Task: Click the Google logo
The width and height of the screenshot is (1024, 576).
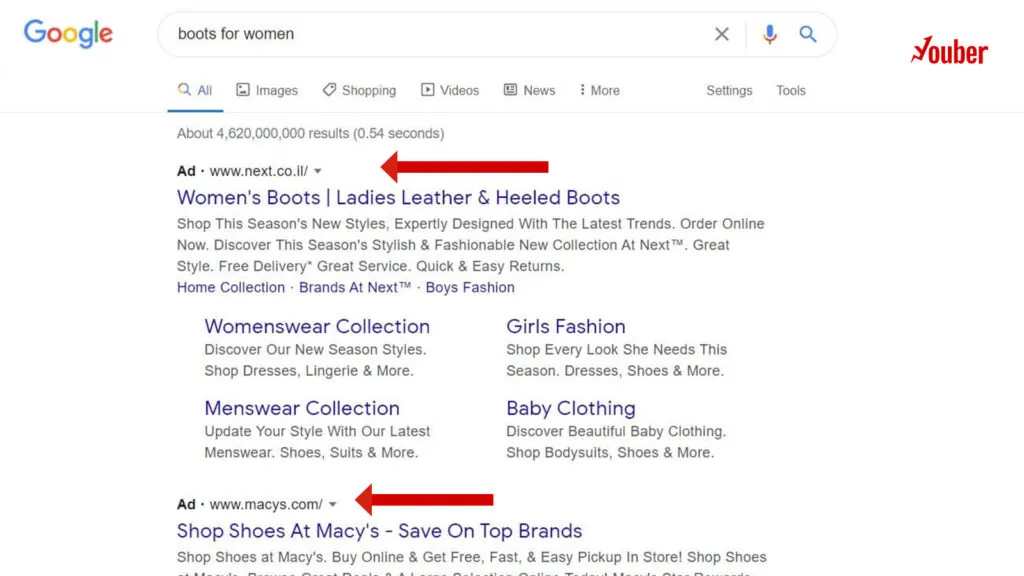Action: pos(69,34)
